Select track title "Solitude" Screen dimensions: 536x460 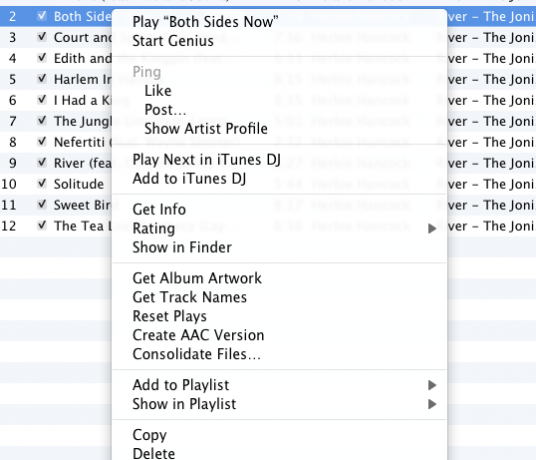pyautogui.click(x=79, y=184)
